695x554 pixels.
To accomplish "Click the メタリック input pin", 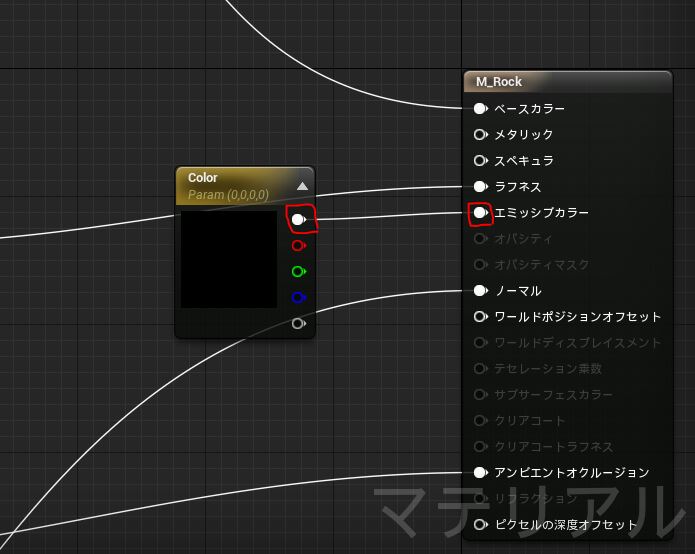I will click(480, 134).
